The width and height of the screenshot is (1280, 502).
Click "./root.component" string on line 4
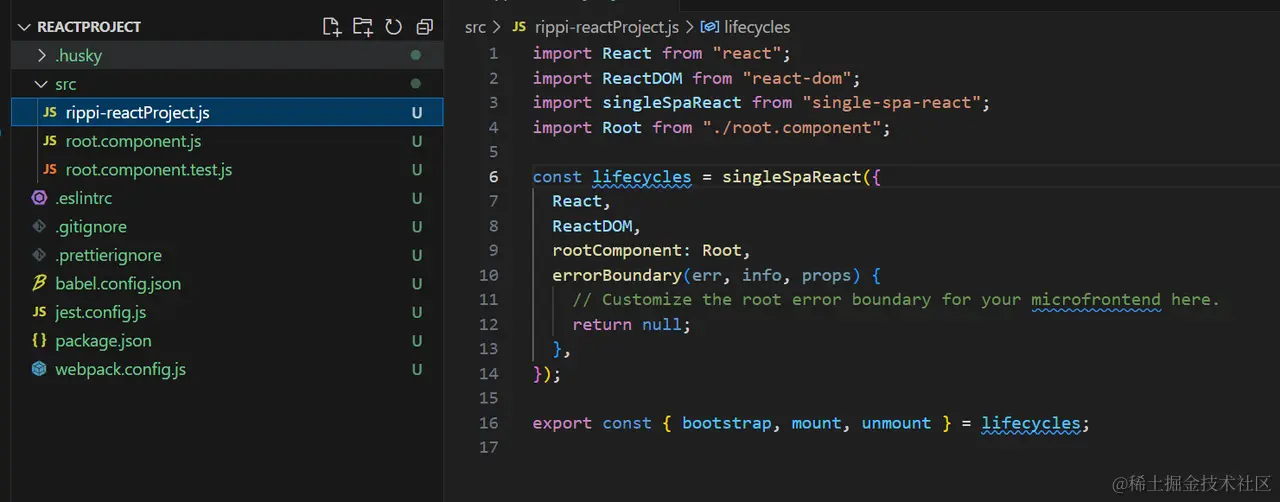(791, 127)
